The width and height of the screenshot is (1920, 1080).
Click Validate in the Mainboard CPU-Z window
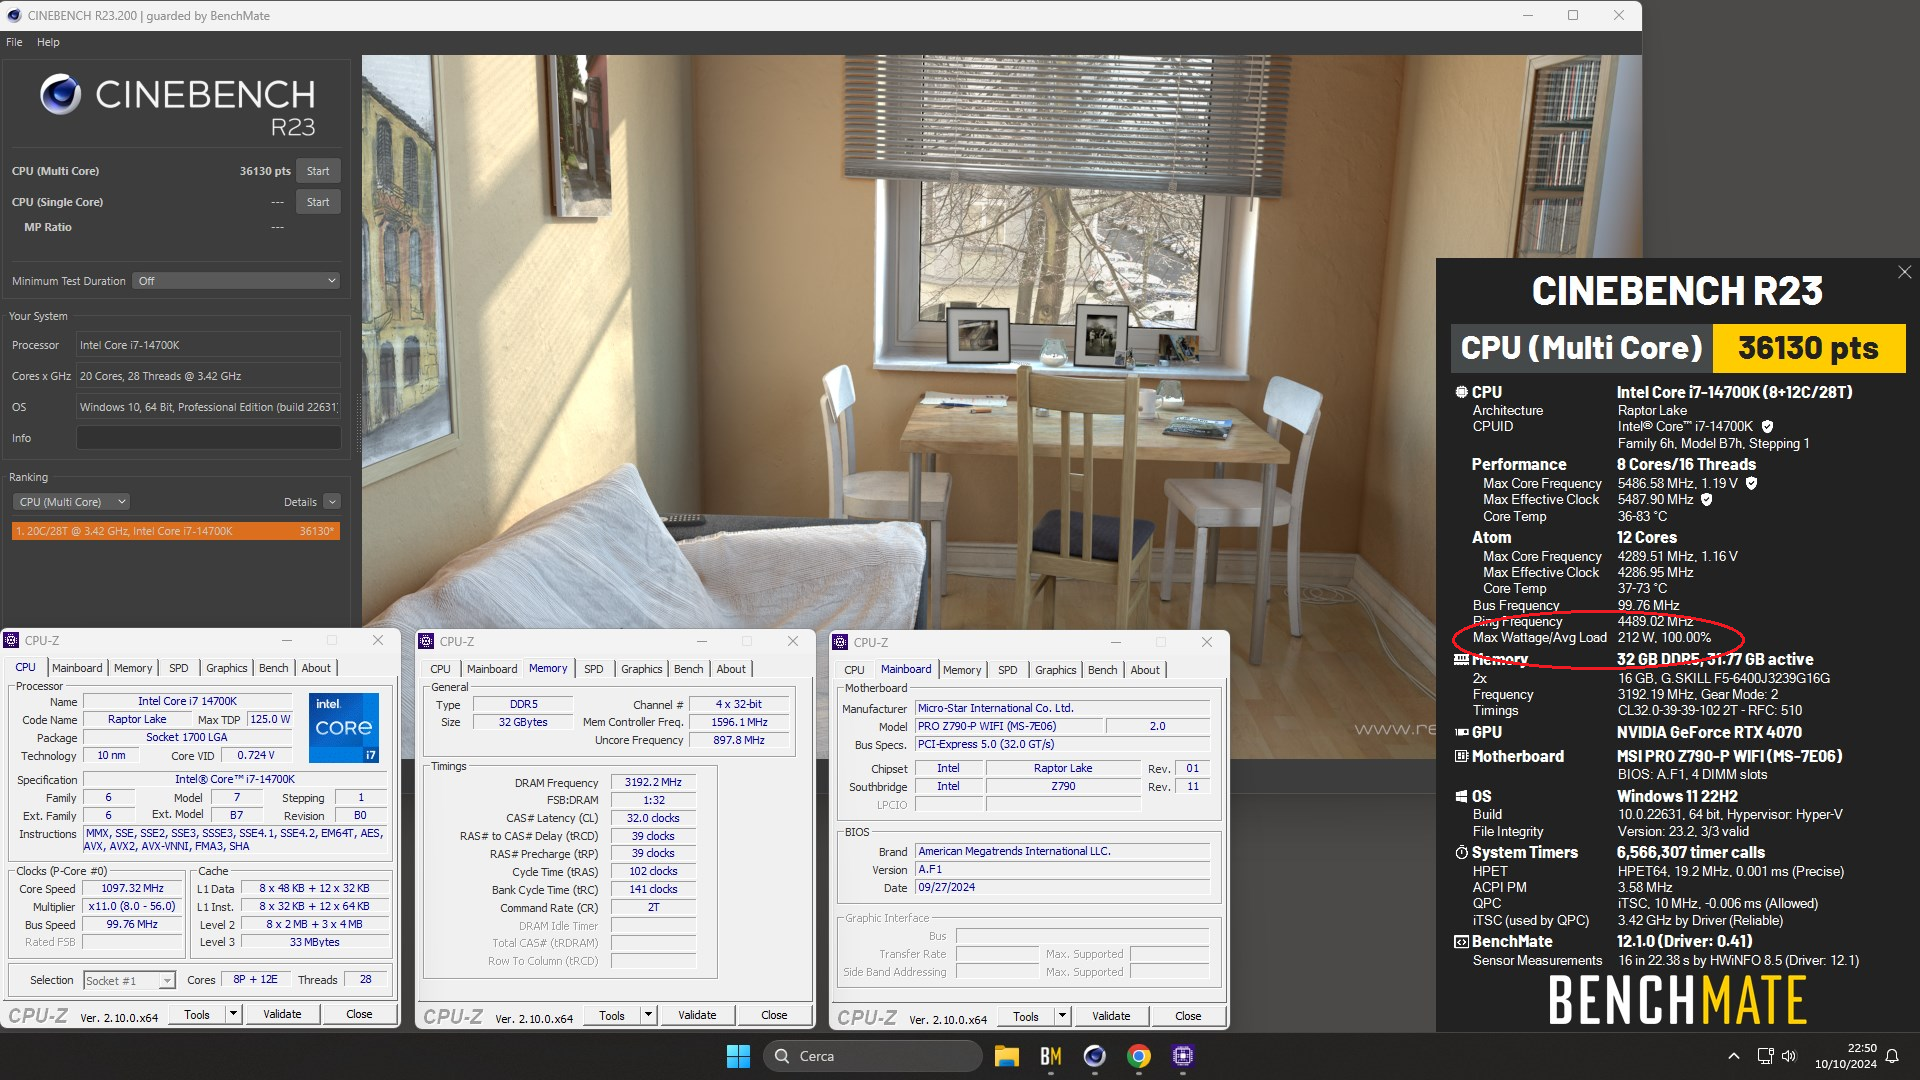click(x=1111, y=1016)
